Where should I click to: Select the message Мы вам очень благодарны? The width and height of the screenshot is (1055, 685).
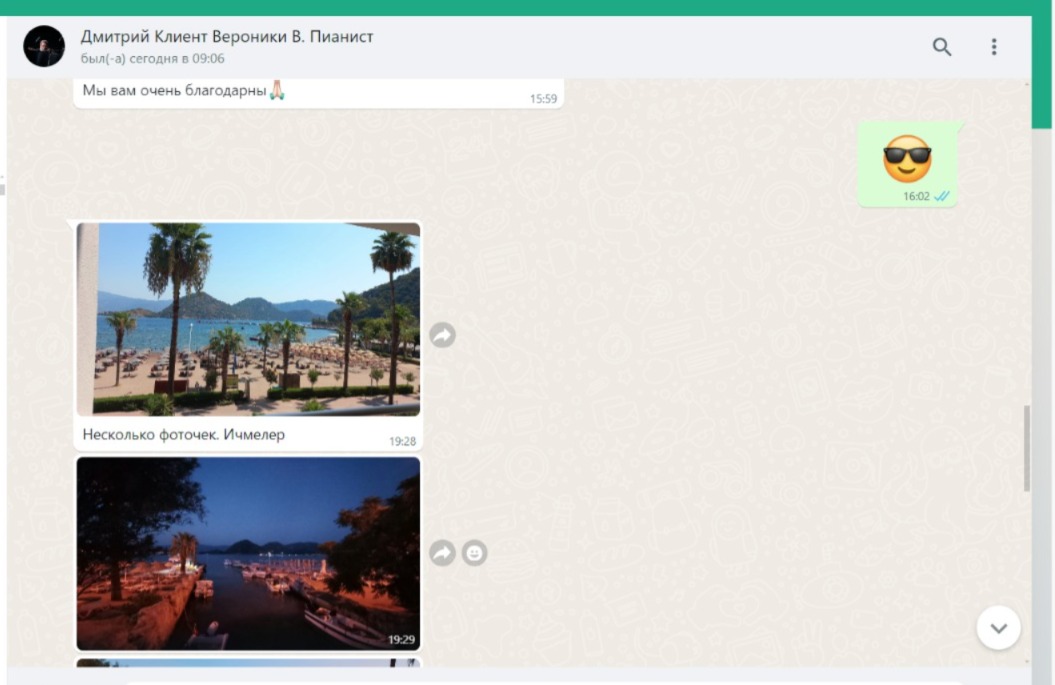pos(174,91)
